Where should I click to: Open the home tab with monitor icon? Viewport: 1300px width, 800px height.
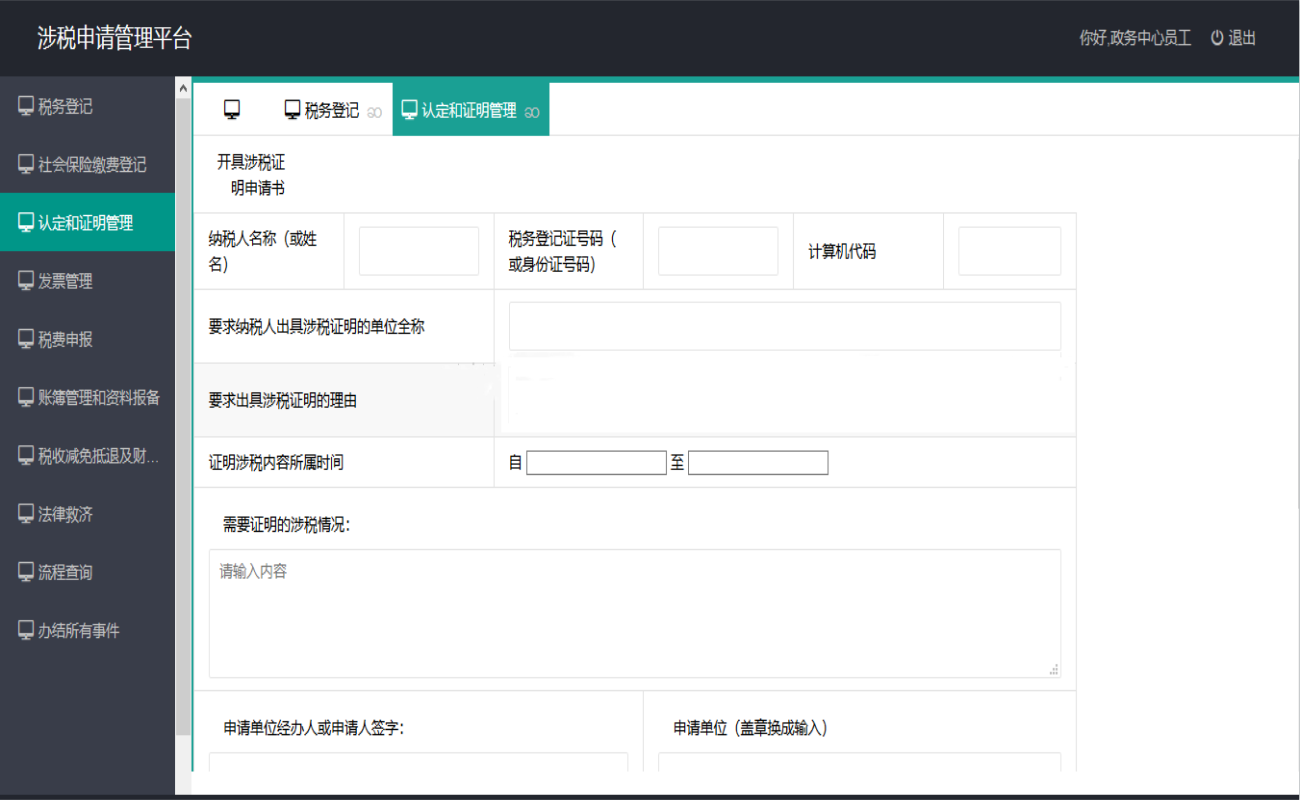pyautogui.click(x=232, y=110)
